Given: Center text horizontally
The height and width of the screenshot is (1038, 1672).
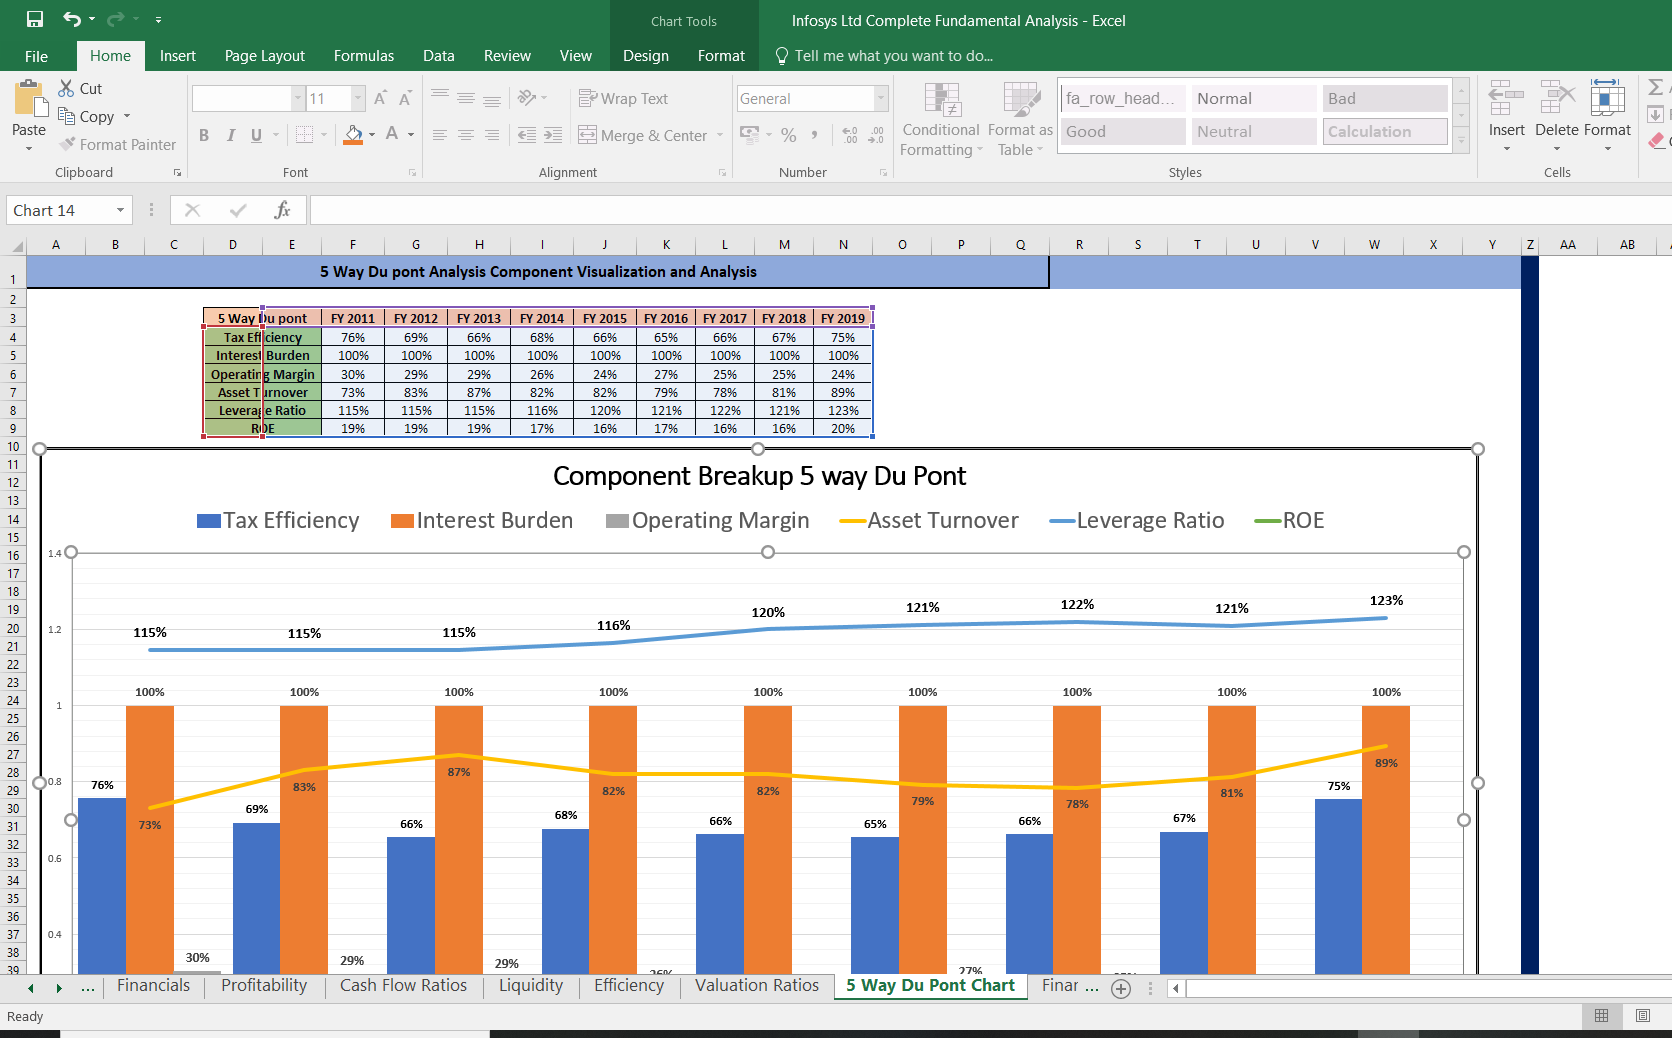Looking at the screenshot, I should click(x=466, y=135).
